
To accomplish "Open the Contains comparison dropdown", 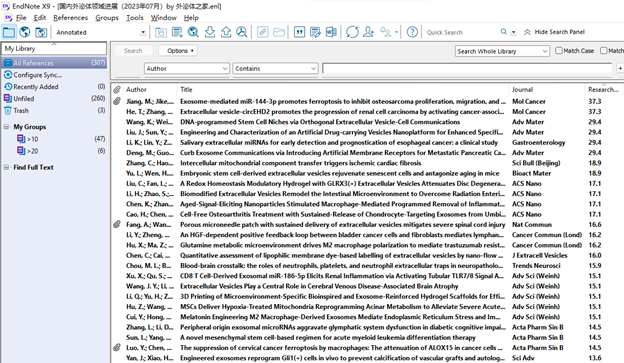I will [x=275, y=68].
